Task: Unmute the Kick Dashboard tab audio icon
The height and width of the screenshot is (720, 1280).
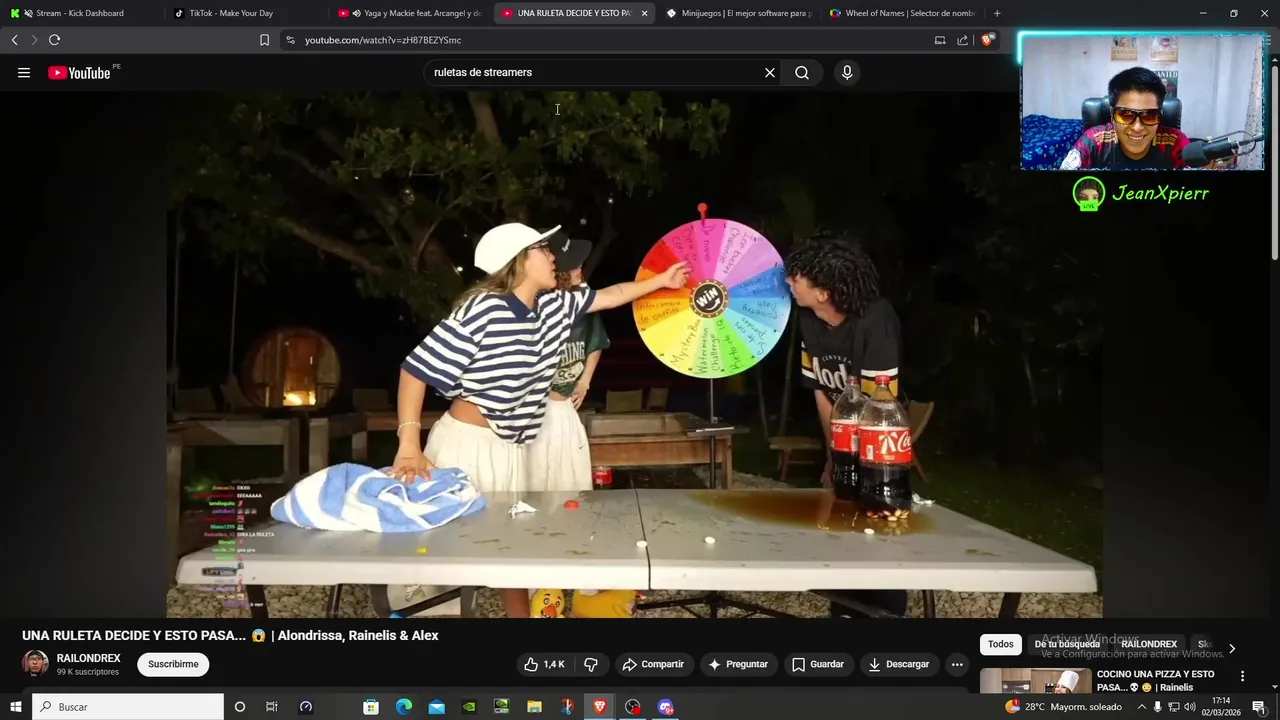Action: pyautogui.click(x=27, y=13)
